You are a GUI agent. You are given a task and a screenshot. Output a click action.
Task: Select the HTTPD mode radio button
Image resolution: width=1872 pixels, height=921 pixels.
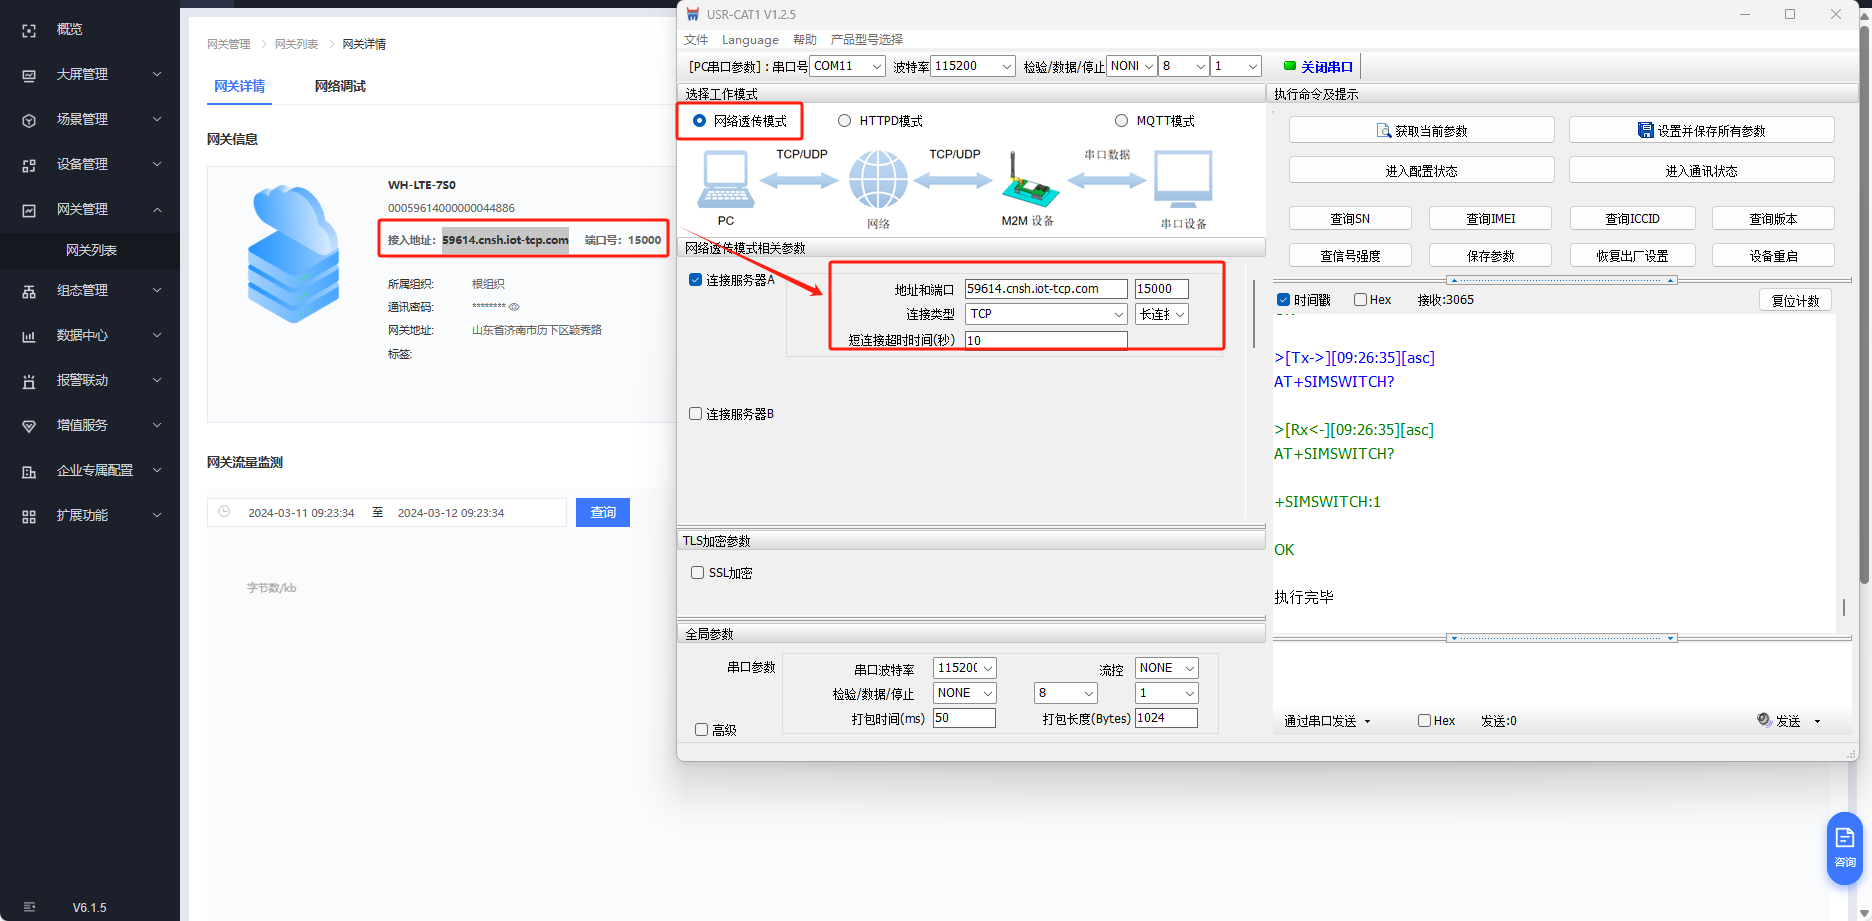[x=845, y=121]
